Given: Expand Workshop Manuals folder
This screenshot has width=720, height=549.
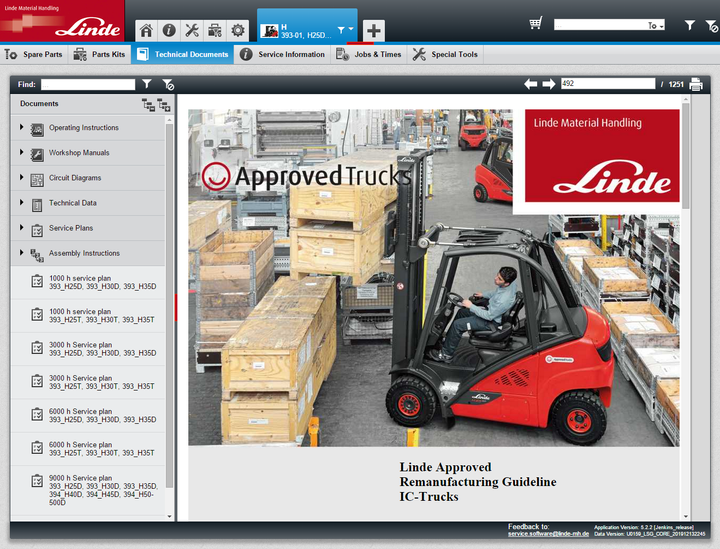Looking at the screenshot, I should [21, 151].
